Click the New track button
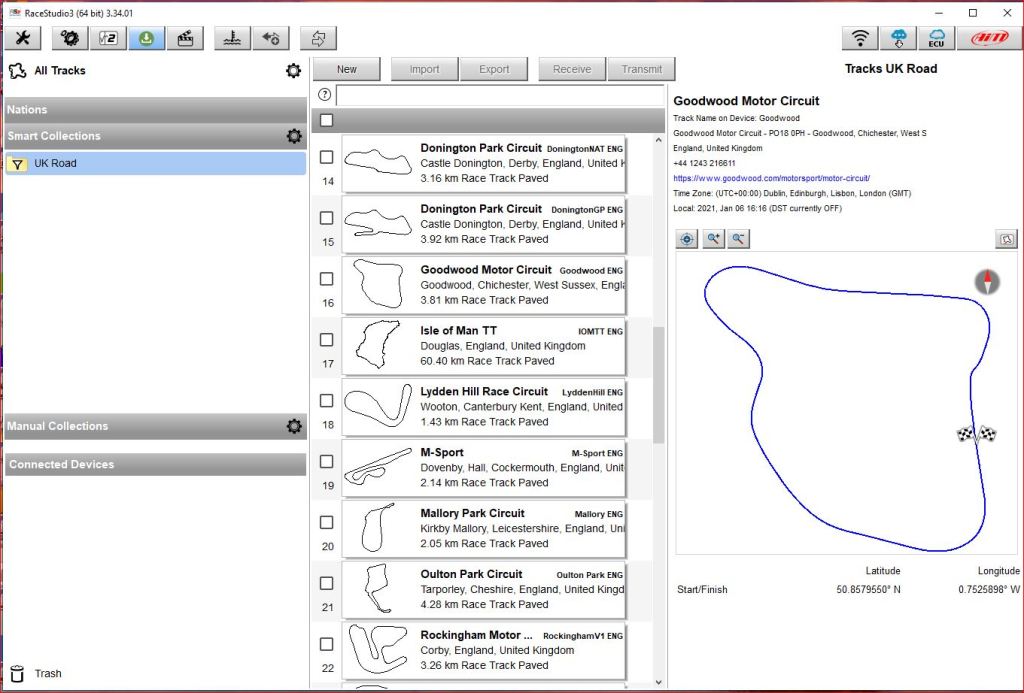Image resolution: width=1024 pixels, height=693 pixels. pos(347,69)
